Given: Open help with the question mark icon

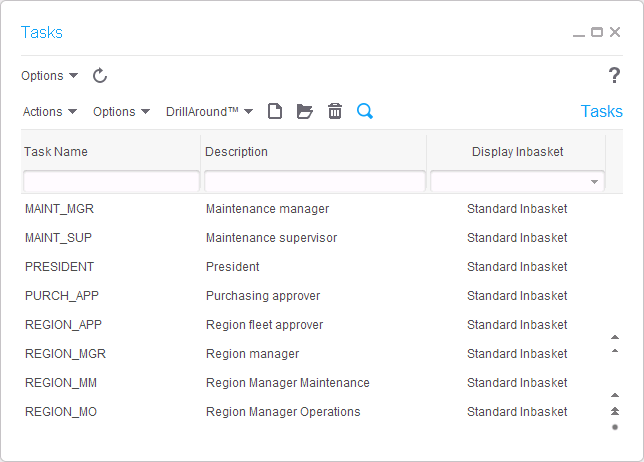Looking at the screenshot, I should (x=615, y=76).
